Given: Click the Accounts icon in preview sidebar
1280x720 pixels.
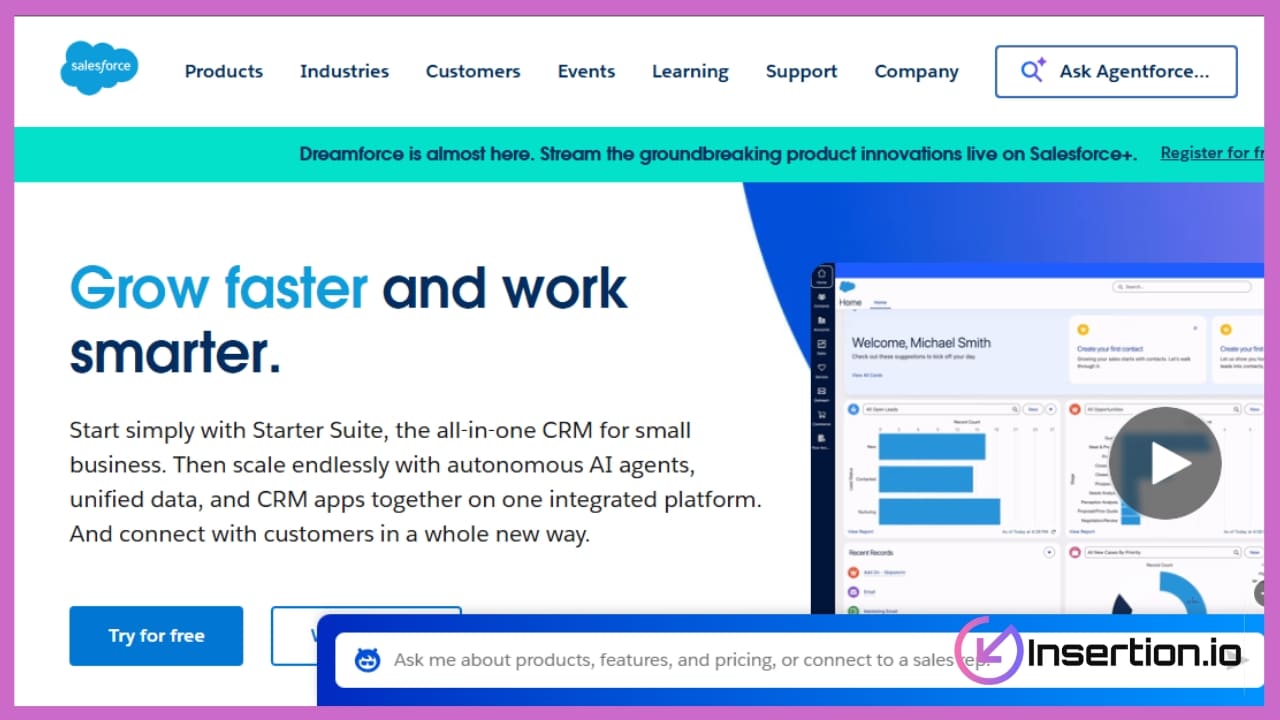Looking at the screenshot, I should [822, 322].
